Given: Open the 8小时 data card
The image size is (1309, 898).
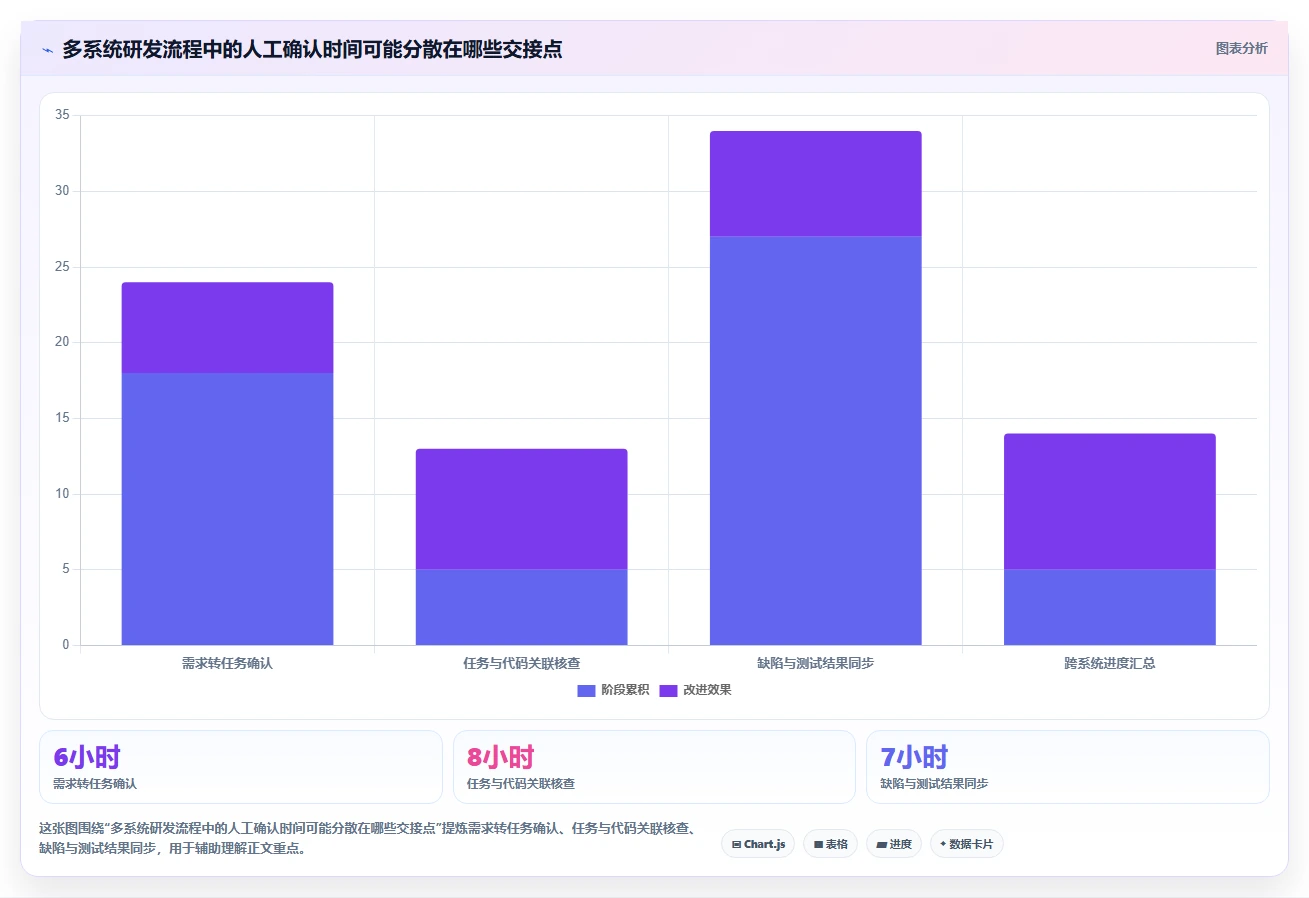Looking at the screenshot, I should pos(654,767).
